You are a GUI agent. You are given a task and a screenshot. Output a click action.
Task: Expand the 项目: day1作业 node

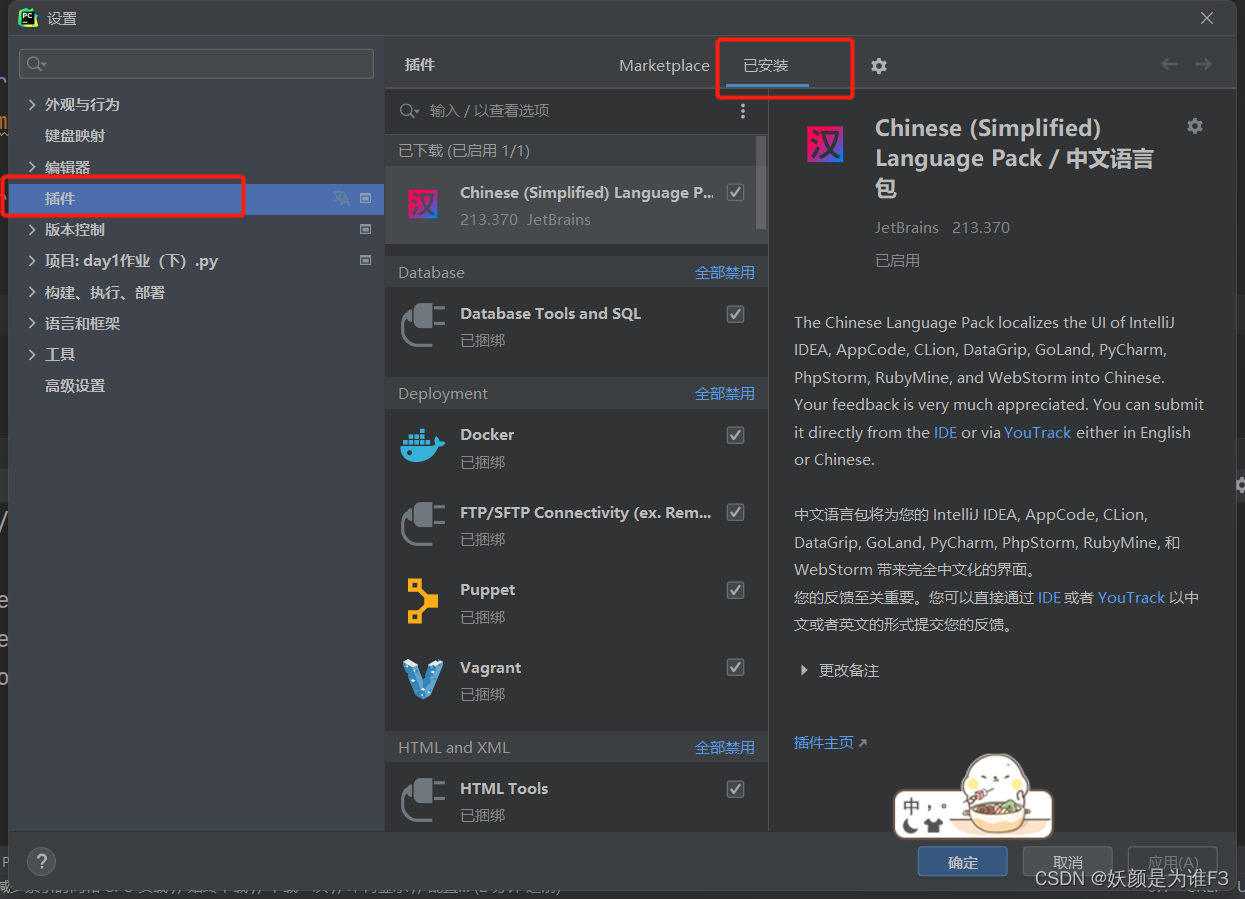point(32,260)
